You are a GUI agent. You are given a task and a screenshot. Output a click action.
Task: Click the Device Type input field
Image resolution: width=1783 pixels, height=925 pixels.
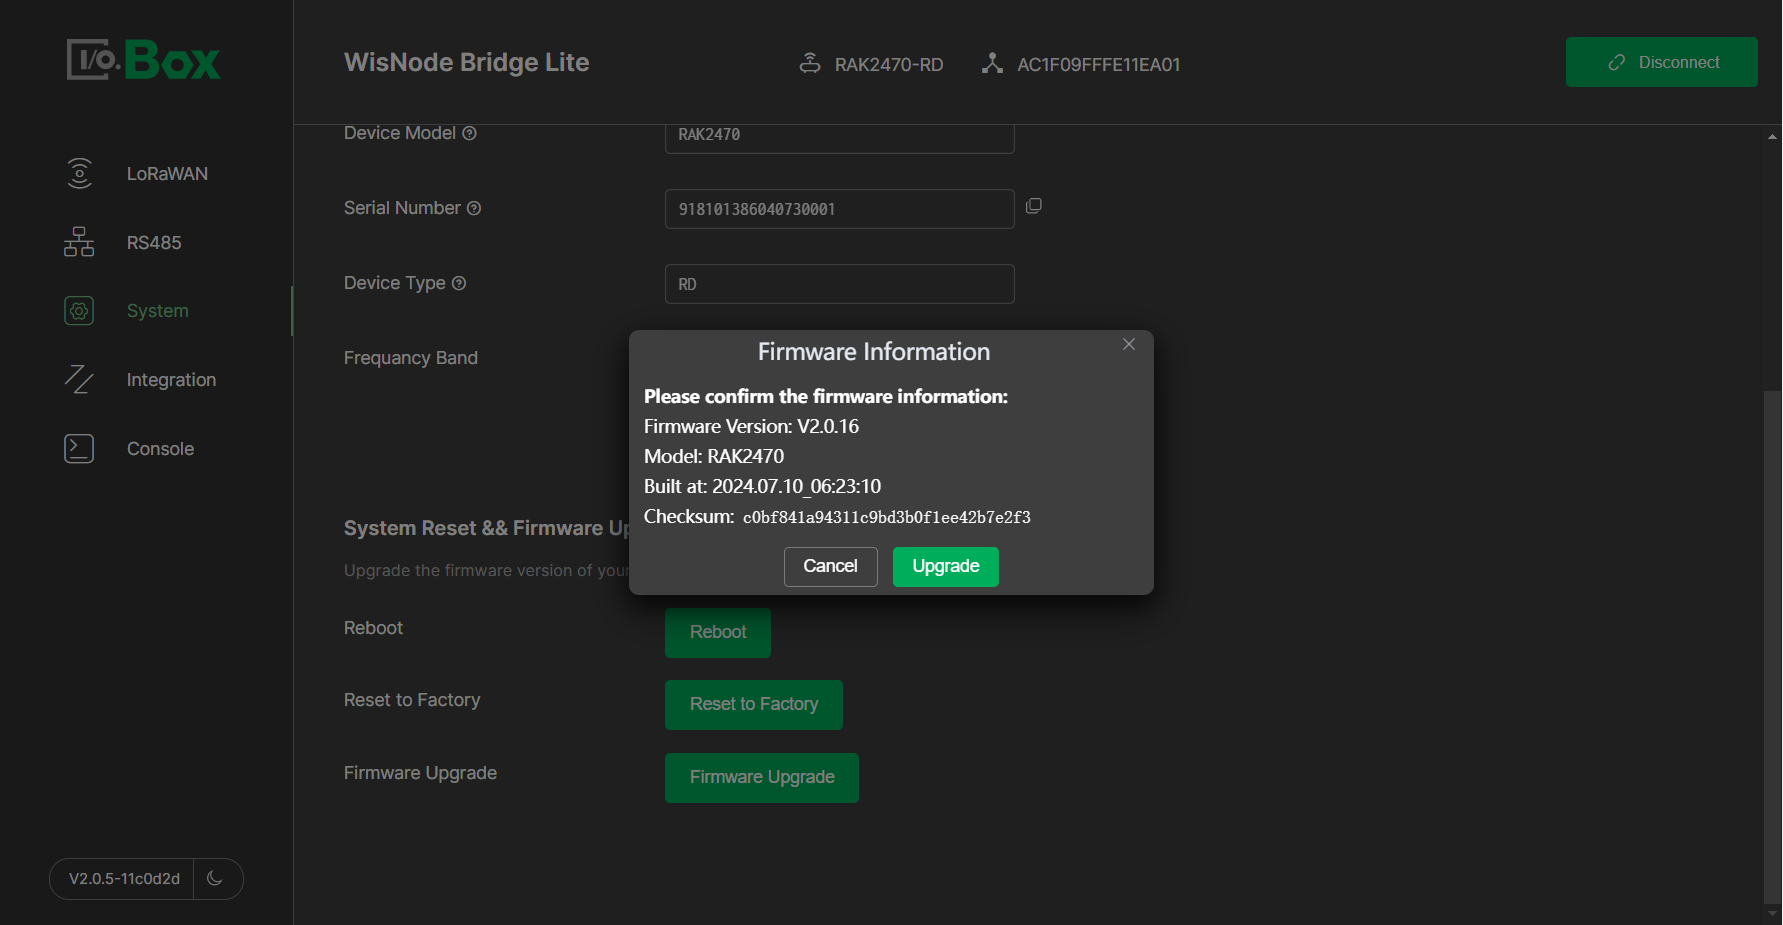tap(840, 284)
